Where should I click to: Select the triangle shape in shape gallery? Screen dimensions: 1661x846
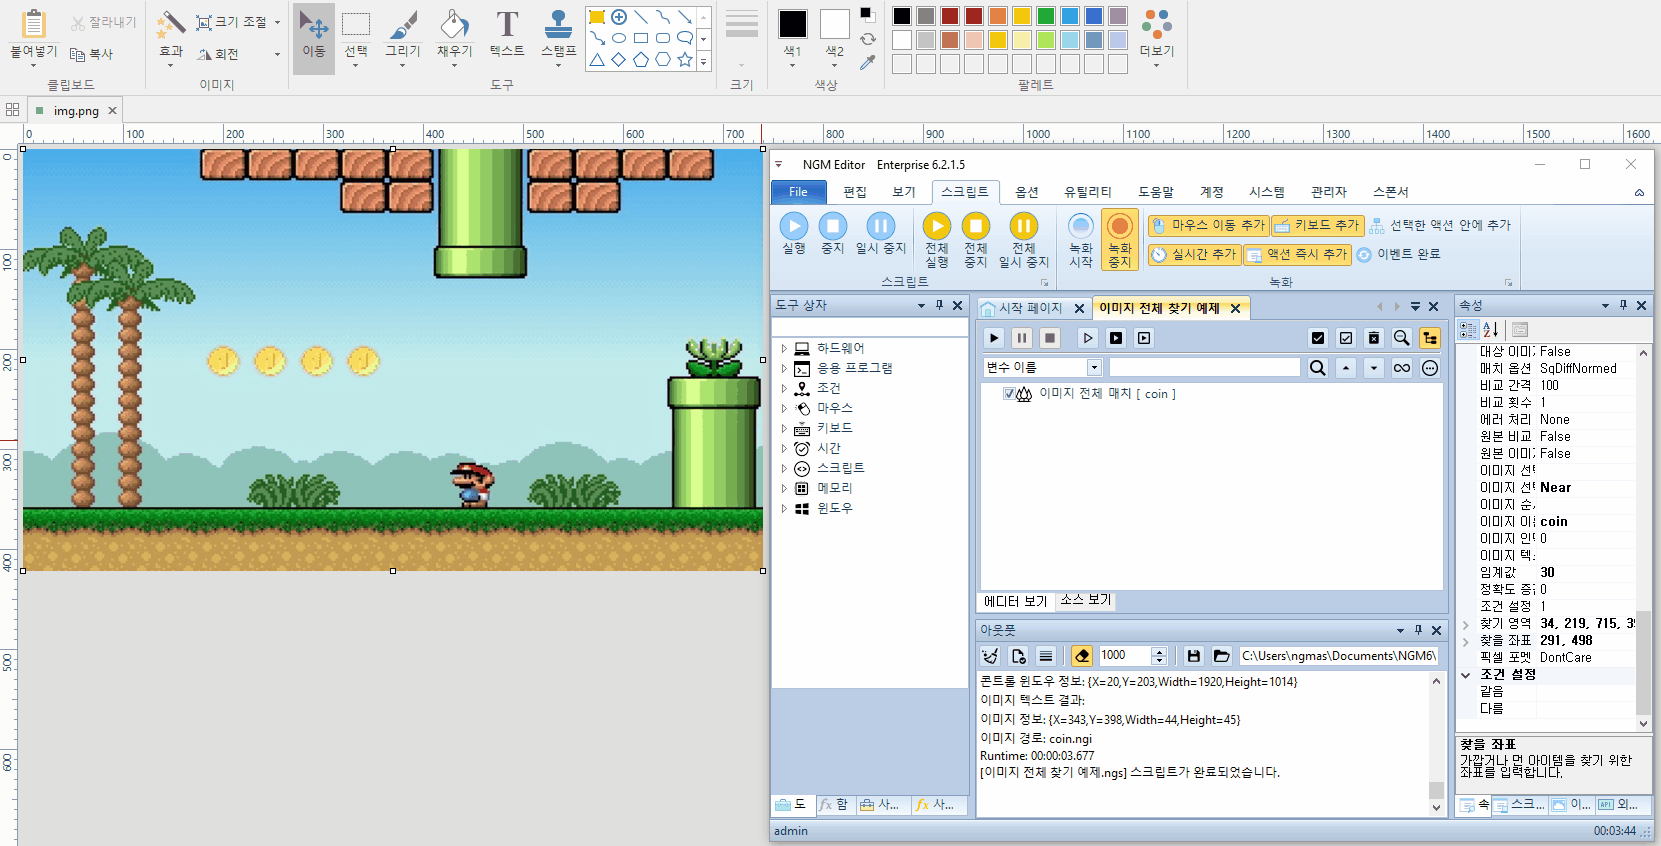pyautogui.click(x=597, y=60)
